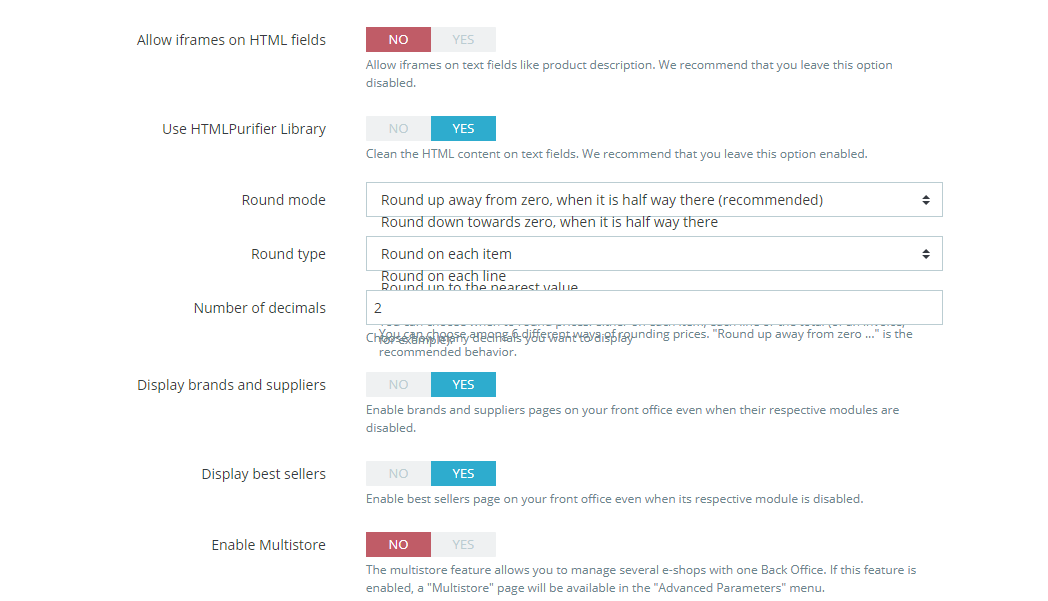This screenshot has height=601, width=1048.
Task: Click YES for Display brands and suppliers
Action: click(463, 385)
